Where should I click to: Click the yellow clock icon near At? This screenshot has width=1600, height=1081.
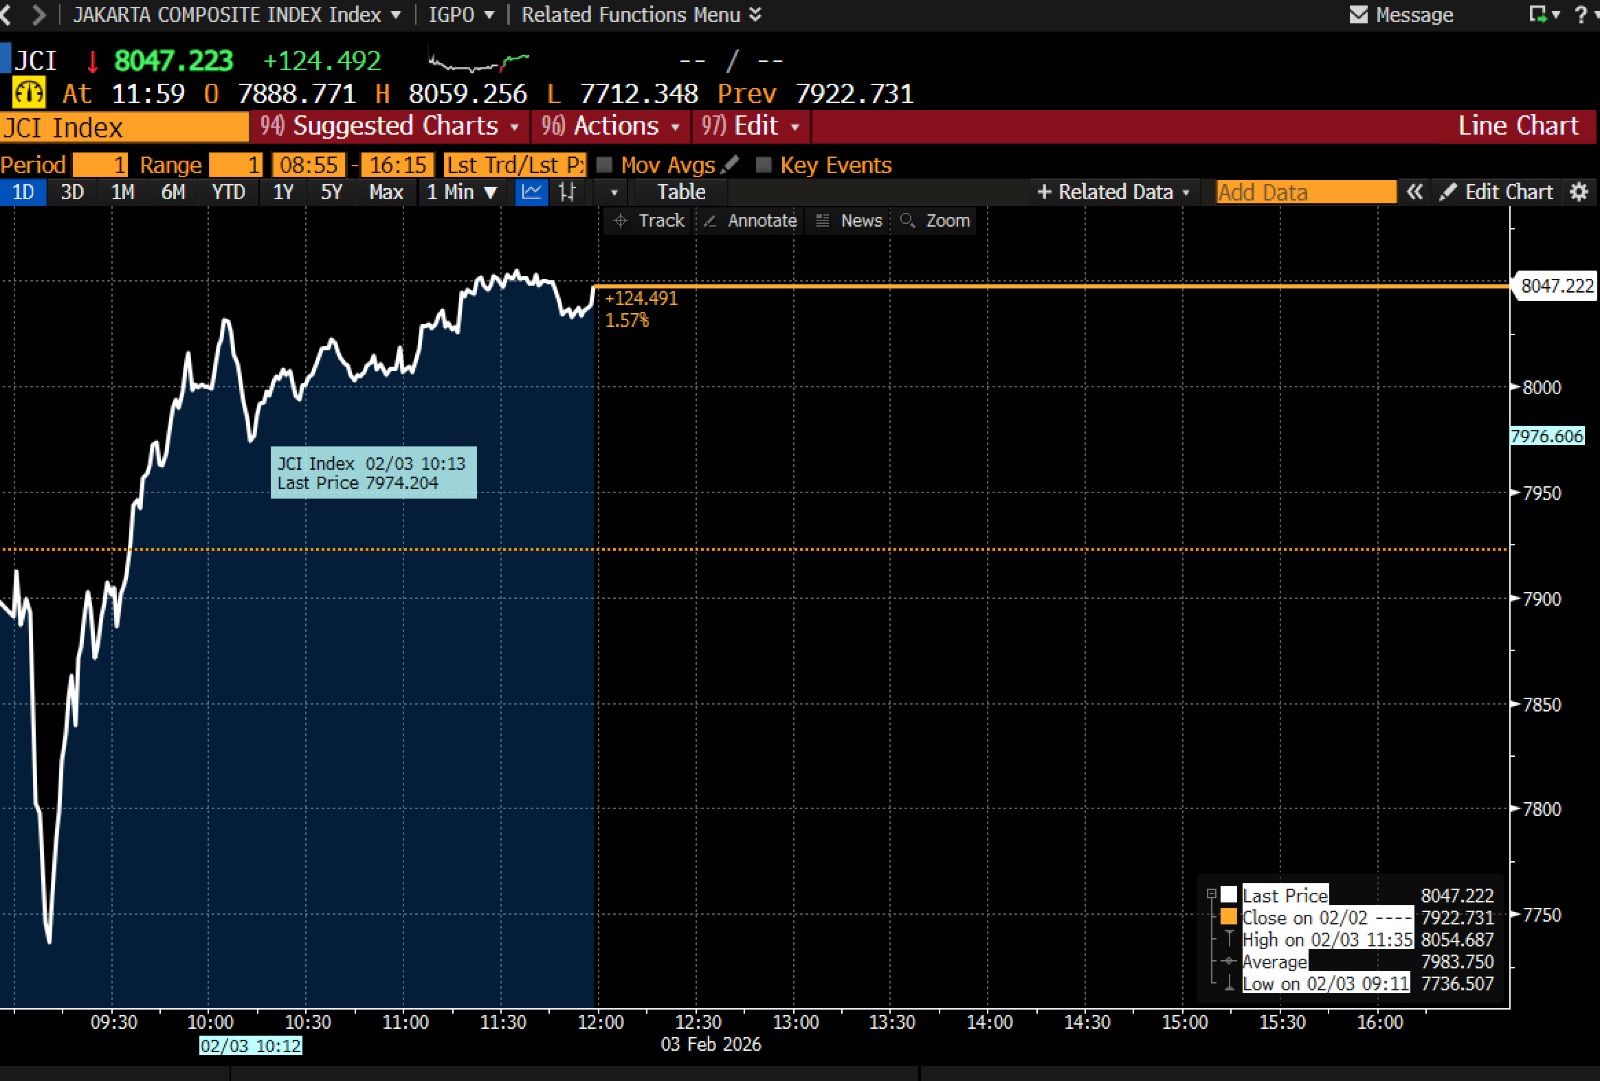(28, 94)
